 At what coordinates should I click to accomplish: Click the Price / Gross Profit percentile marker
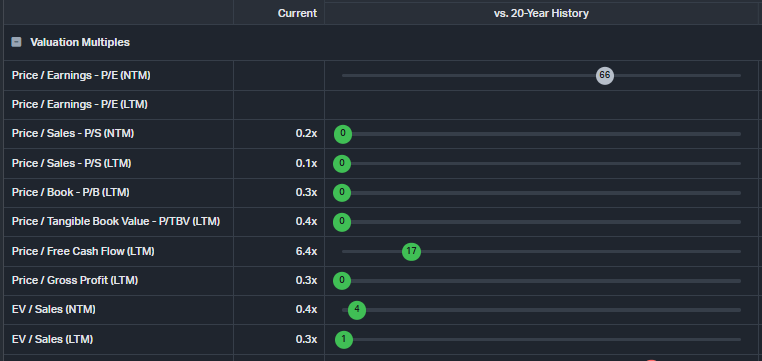pyautogui.click(x=342, y=281)
